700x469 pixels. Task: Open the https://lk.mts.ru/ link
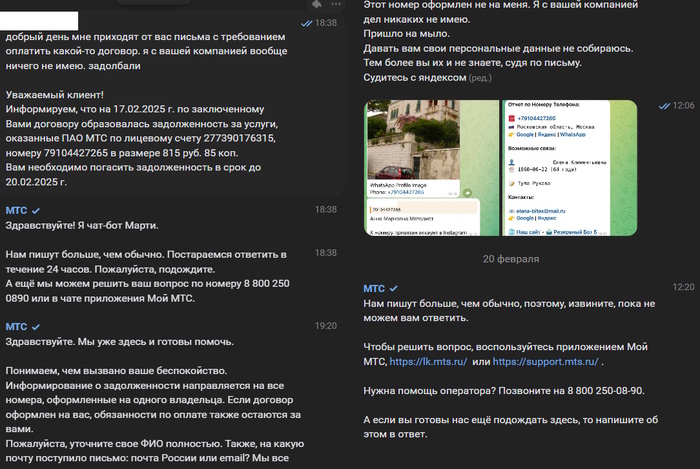(428, 361)
